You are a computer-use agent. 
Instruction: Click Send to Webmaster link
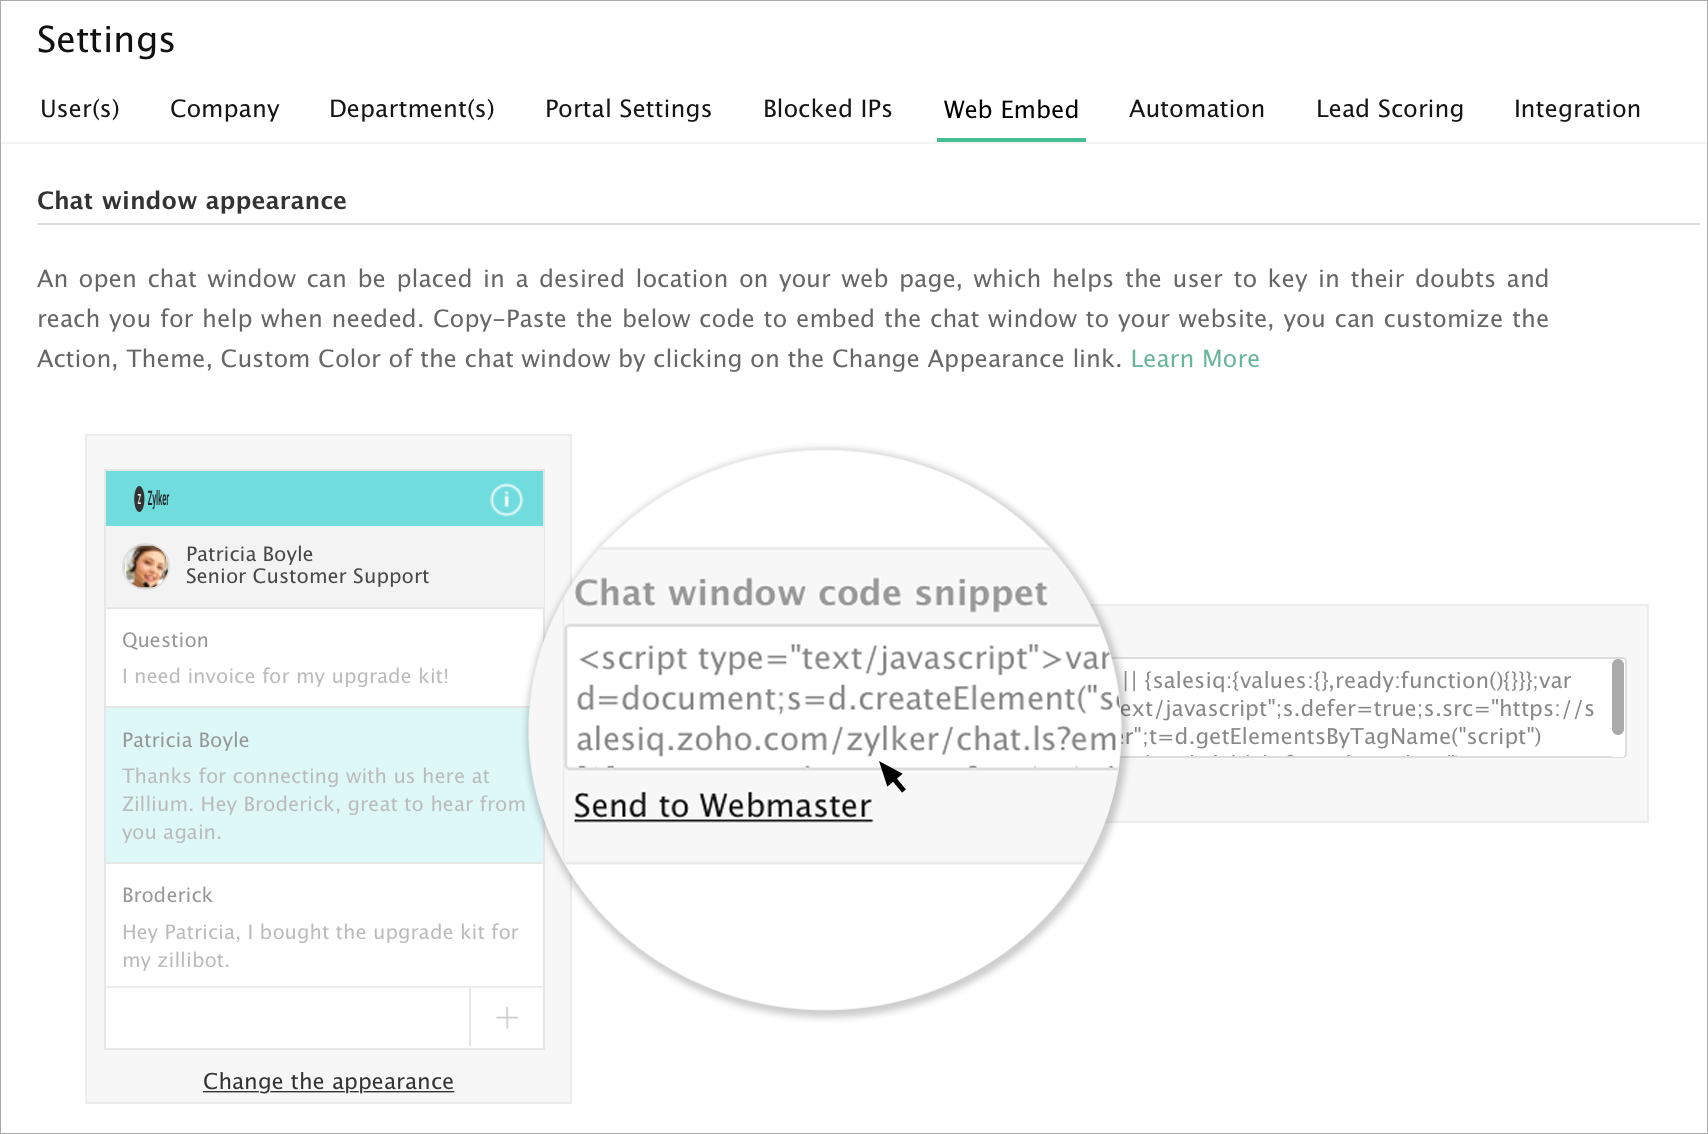723,806
